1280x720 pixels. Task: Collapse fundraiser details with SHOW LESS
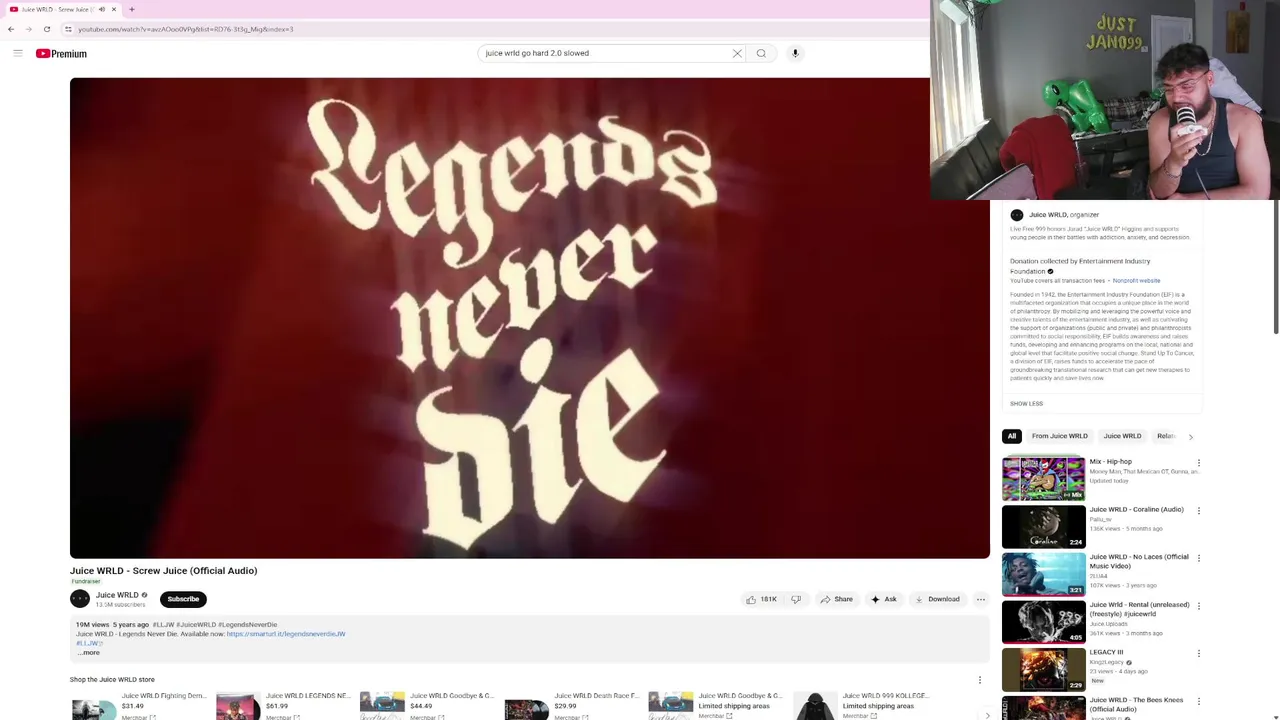click(x=1026, y=403)
